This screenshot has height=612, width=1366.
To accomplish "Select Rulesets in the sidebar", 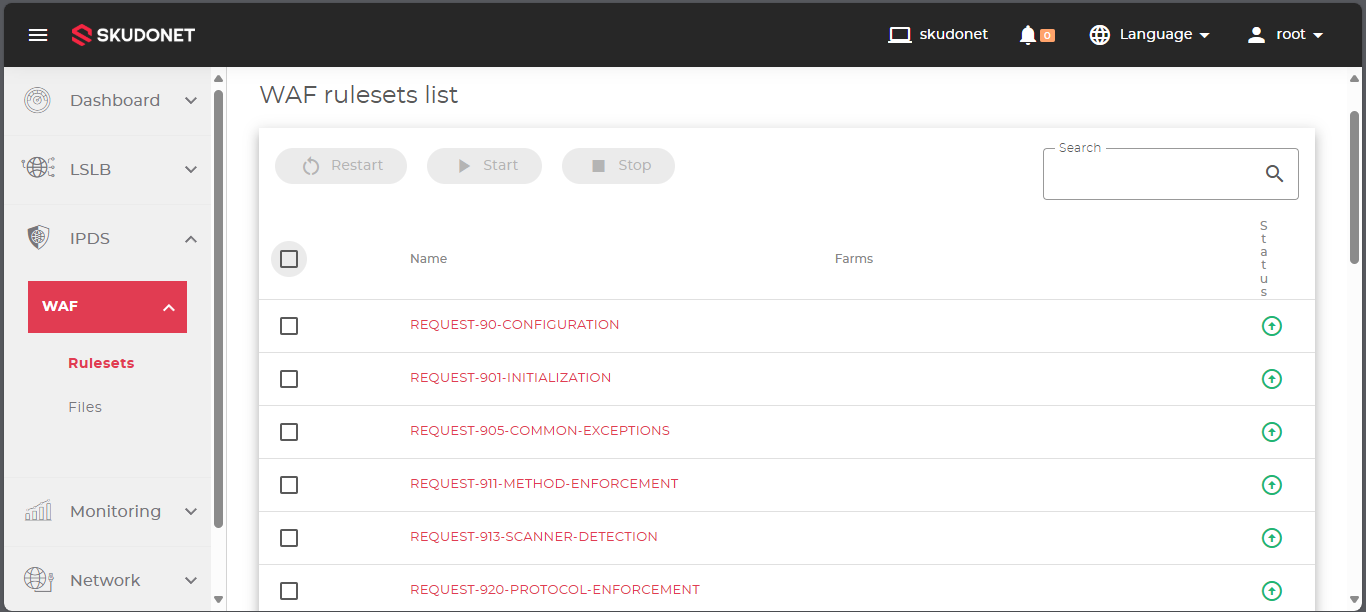I will (x=101, y=363).
